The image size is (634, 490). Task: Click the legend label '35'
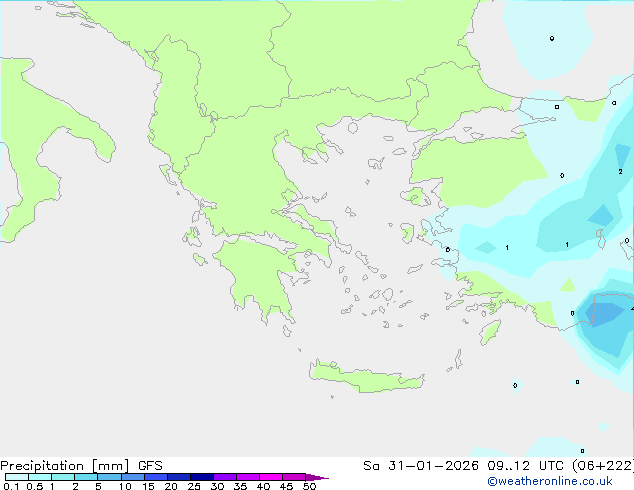pyautogui.click(x=241, y=486)
